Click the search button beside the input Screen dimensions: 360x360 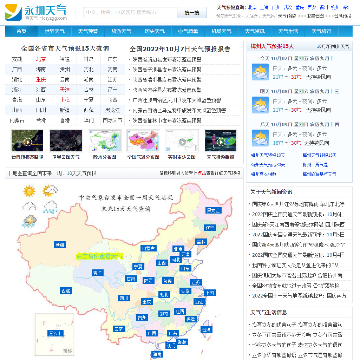(x=192, y=13)
